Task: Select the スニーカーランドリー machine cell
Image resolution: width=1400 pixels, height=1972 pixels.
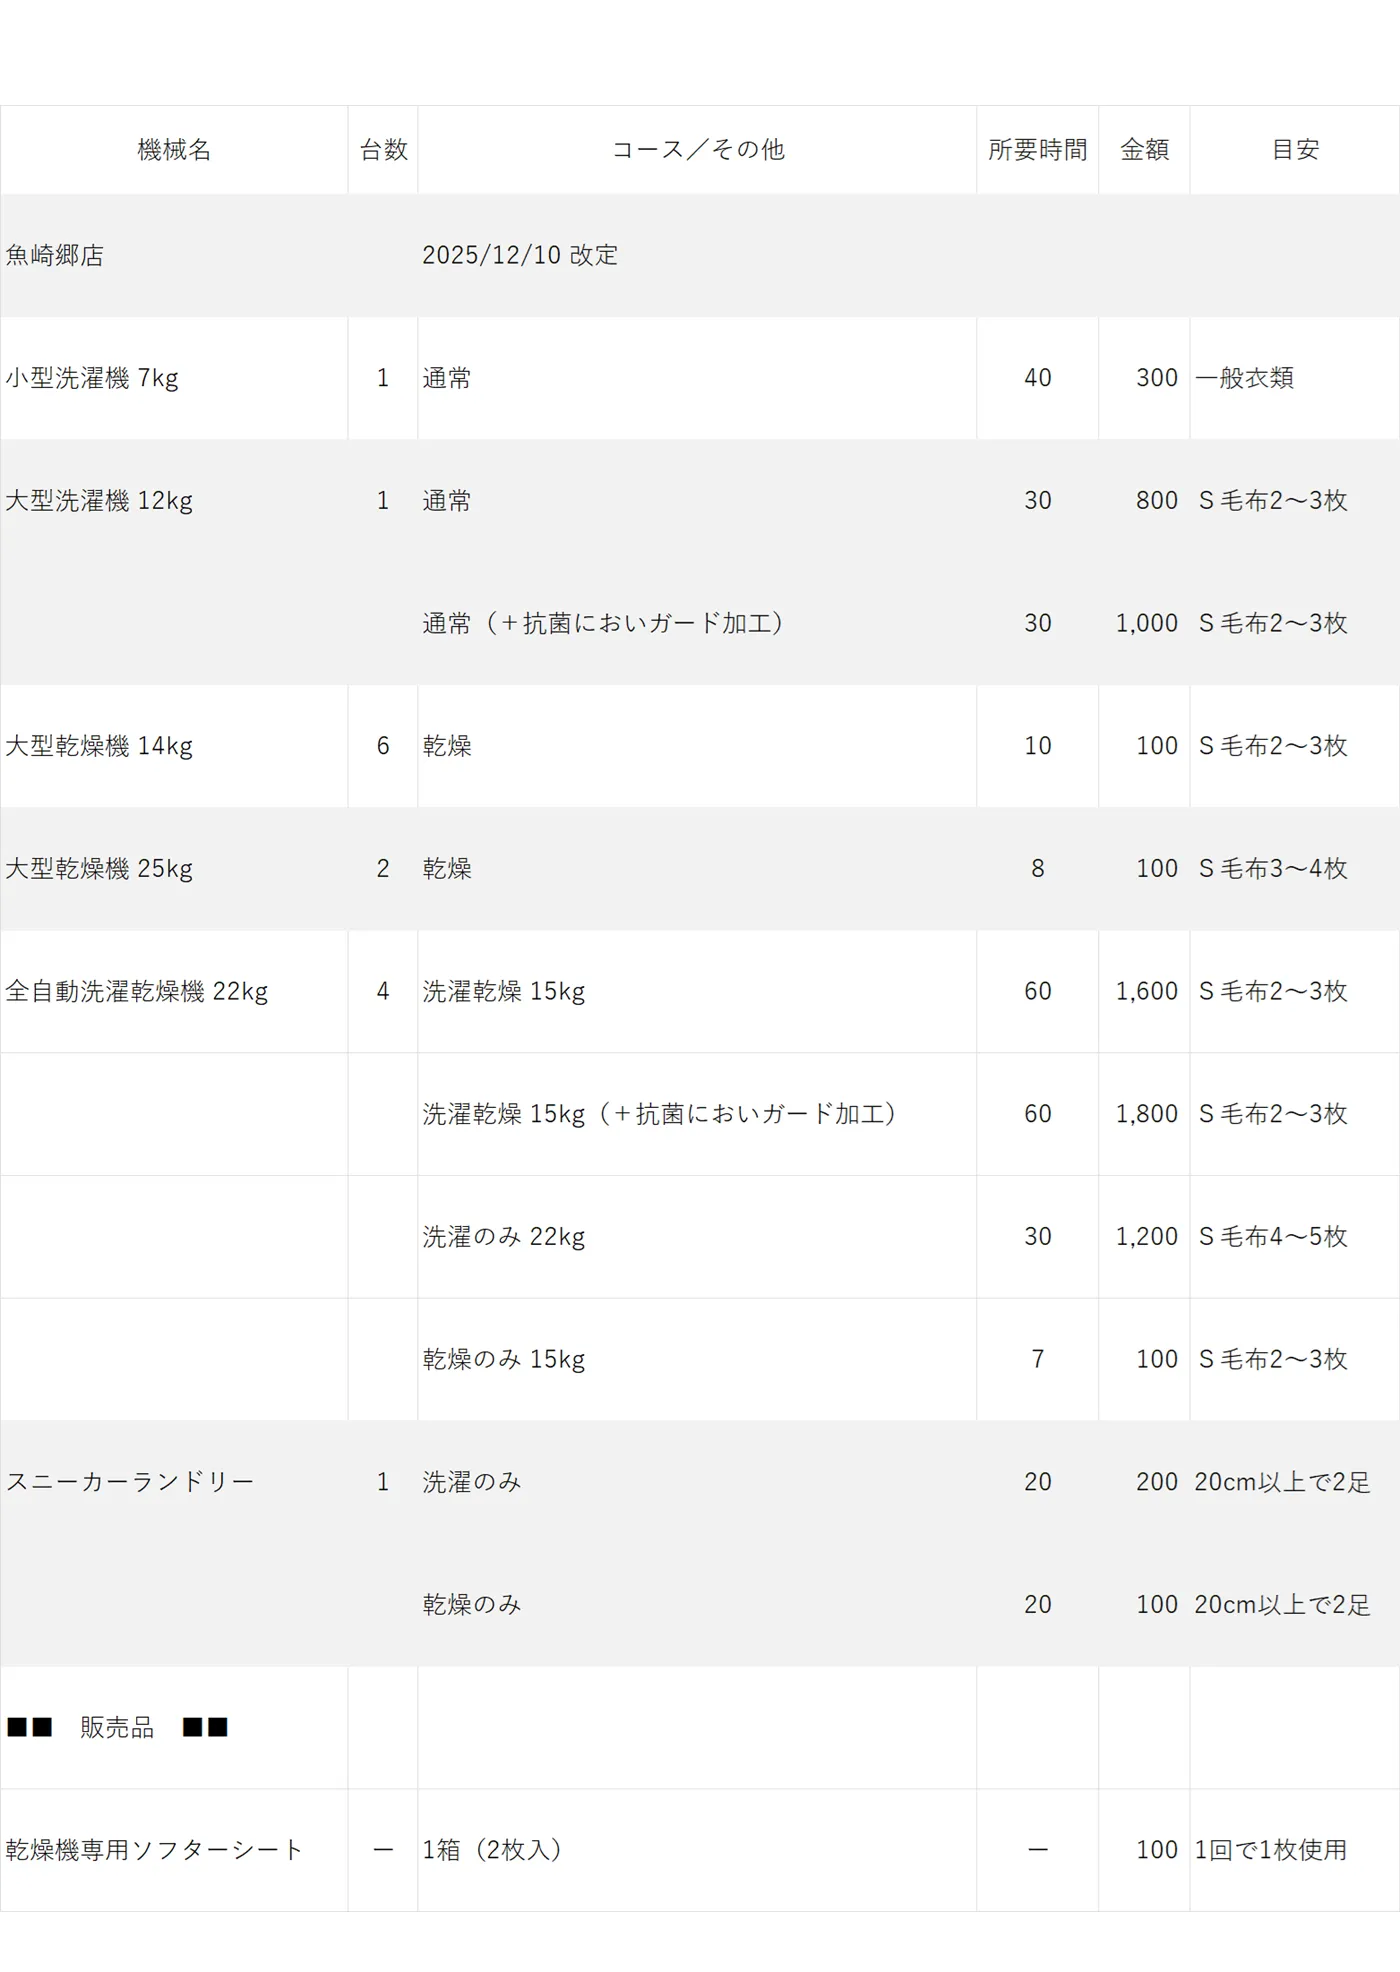Action: click(130, 1482)
